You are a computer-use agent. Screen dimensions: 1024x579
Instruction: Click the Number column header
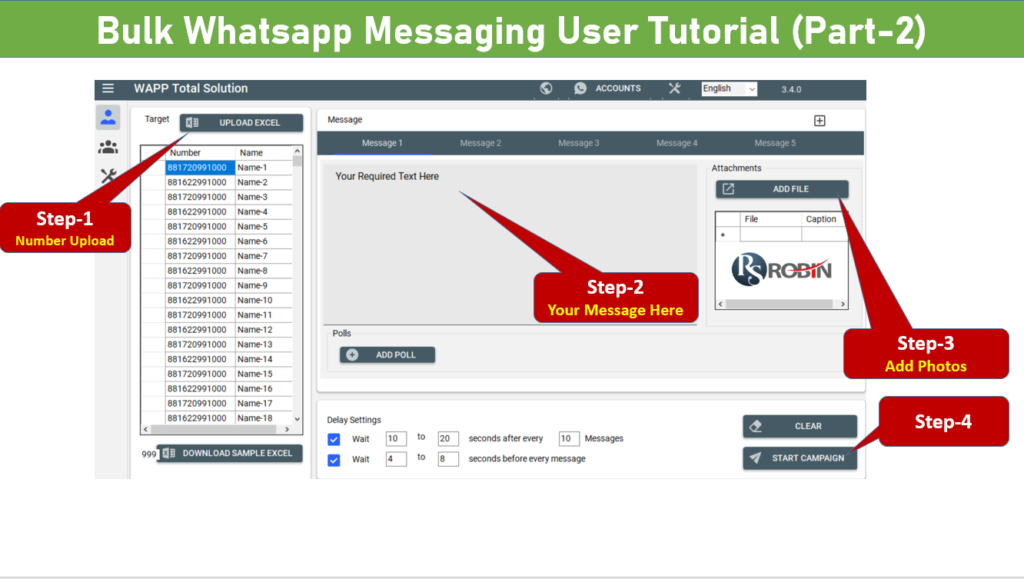200,153
